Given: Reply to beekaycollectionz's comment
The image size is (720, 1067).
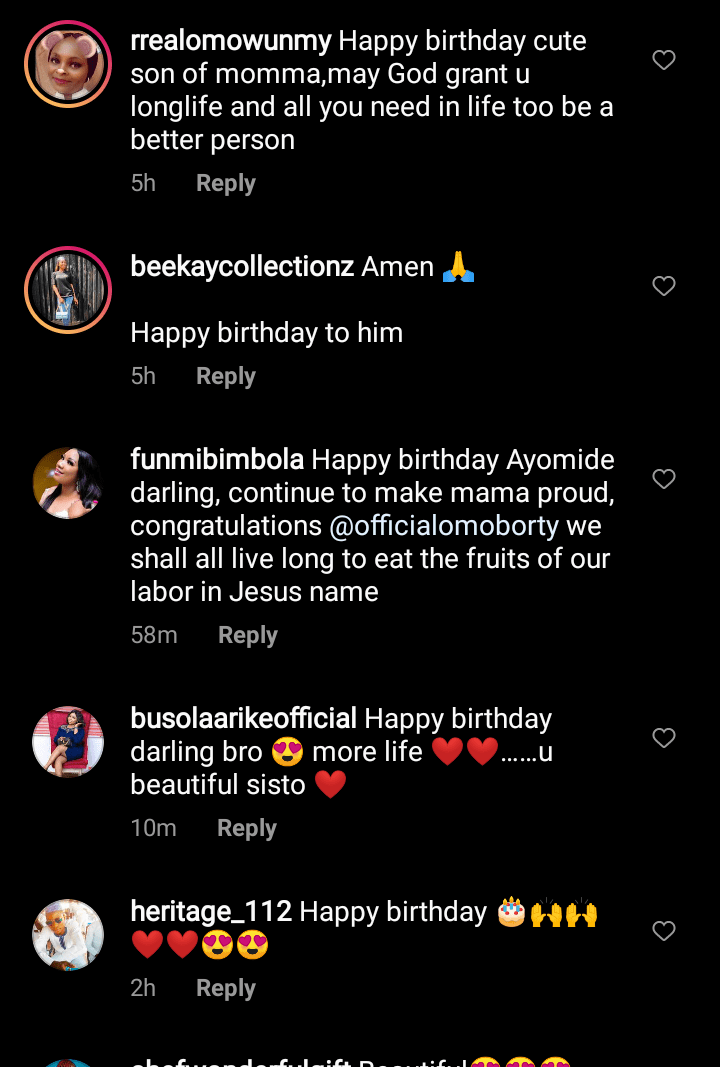Looking at the screenshot, I should click(226, 376).
